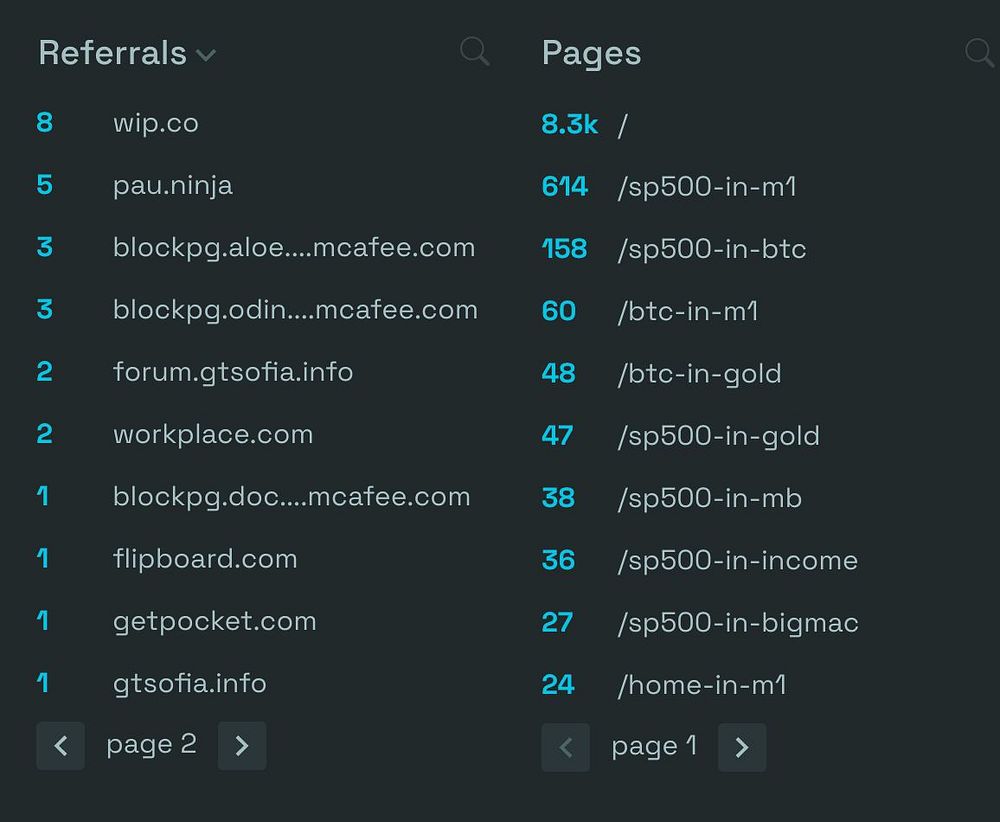Open the Referrals dropdown chevron
1000x822 pixels.
tap(206, 55)
